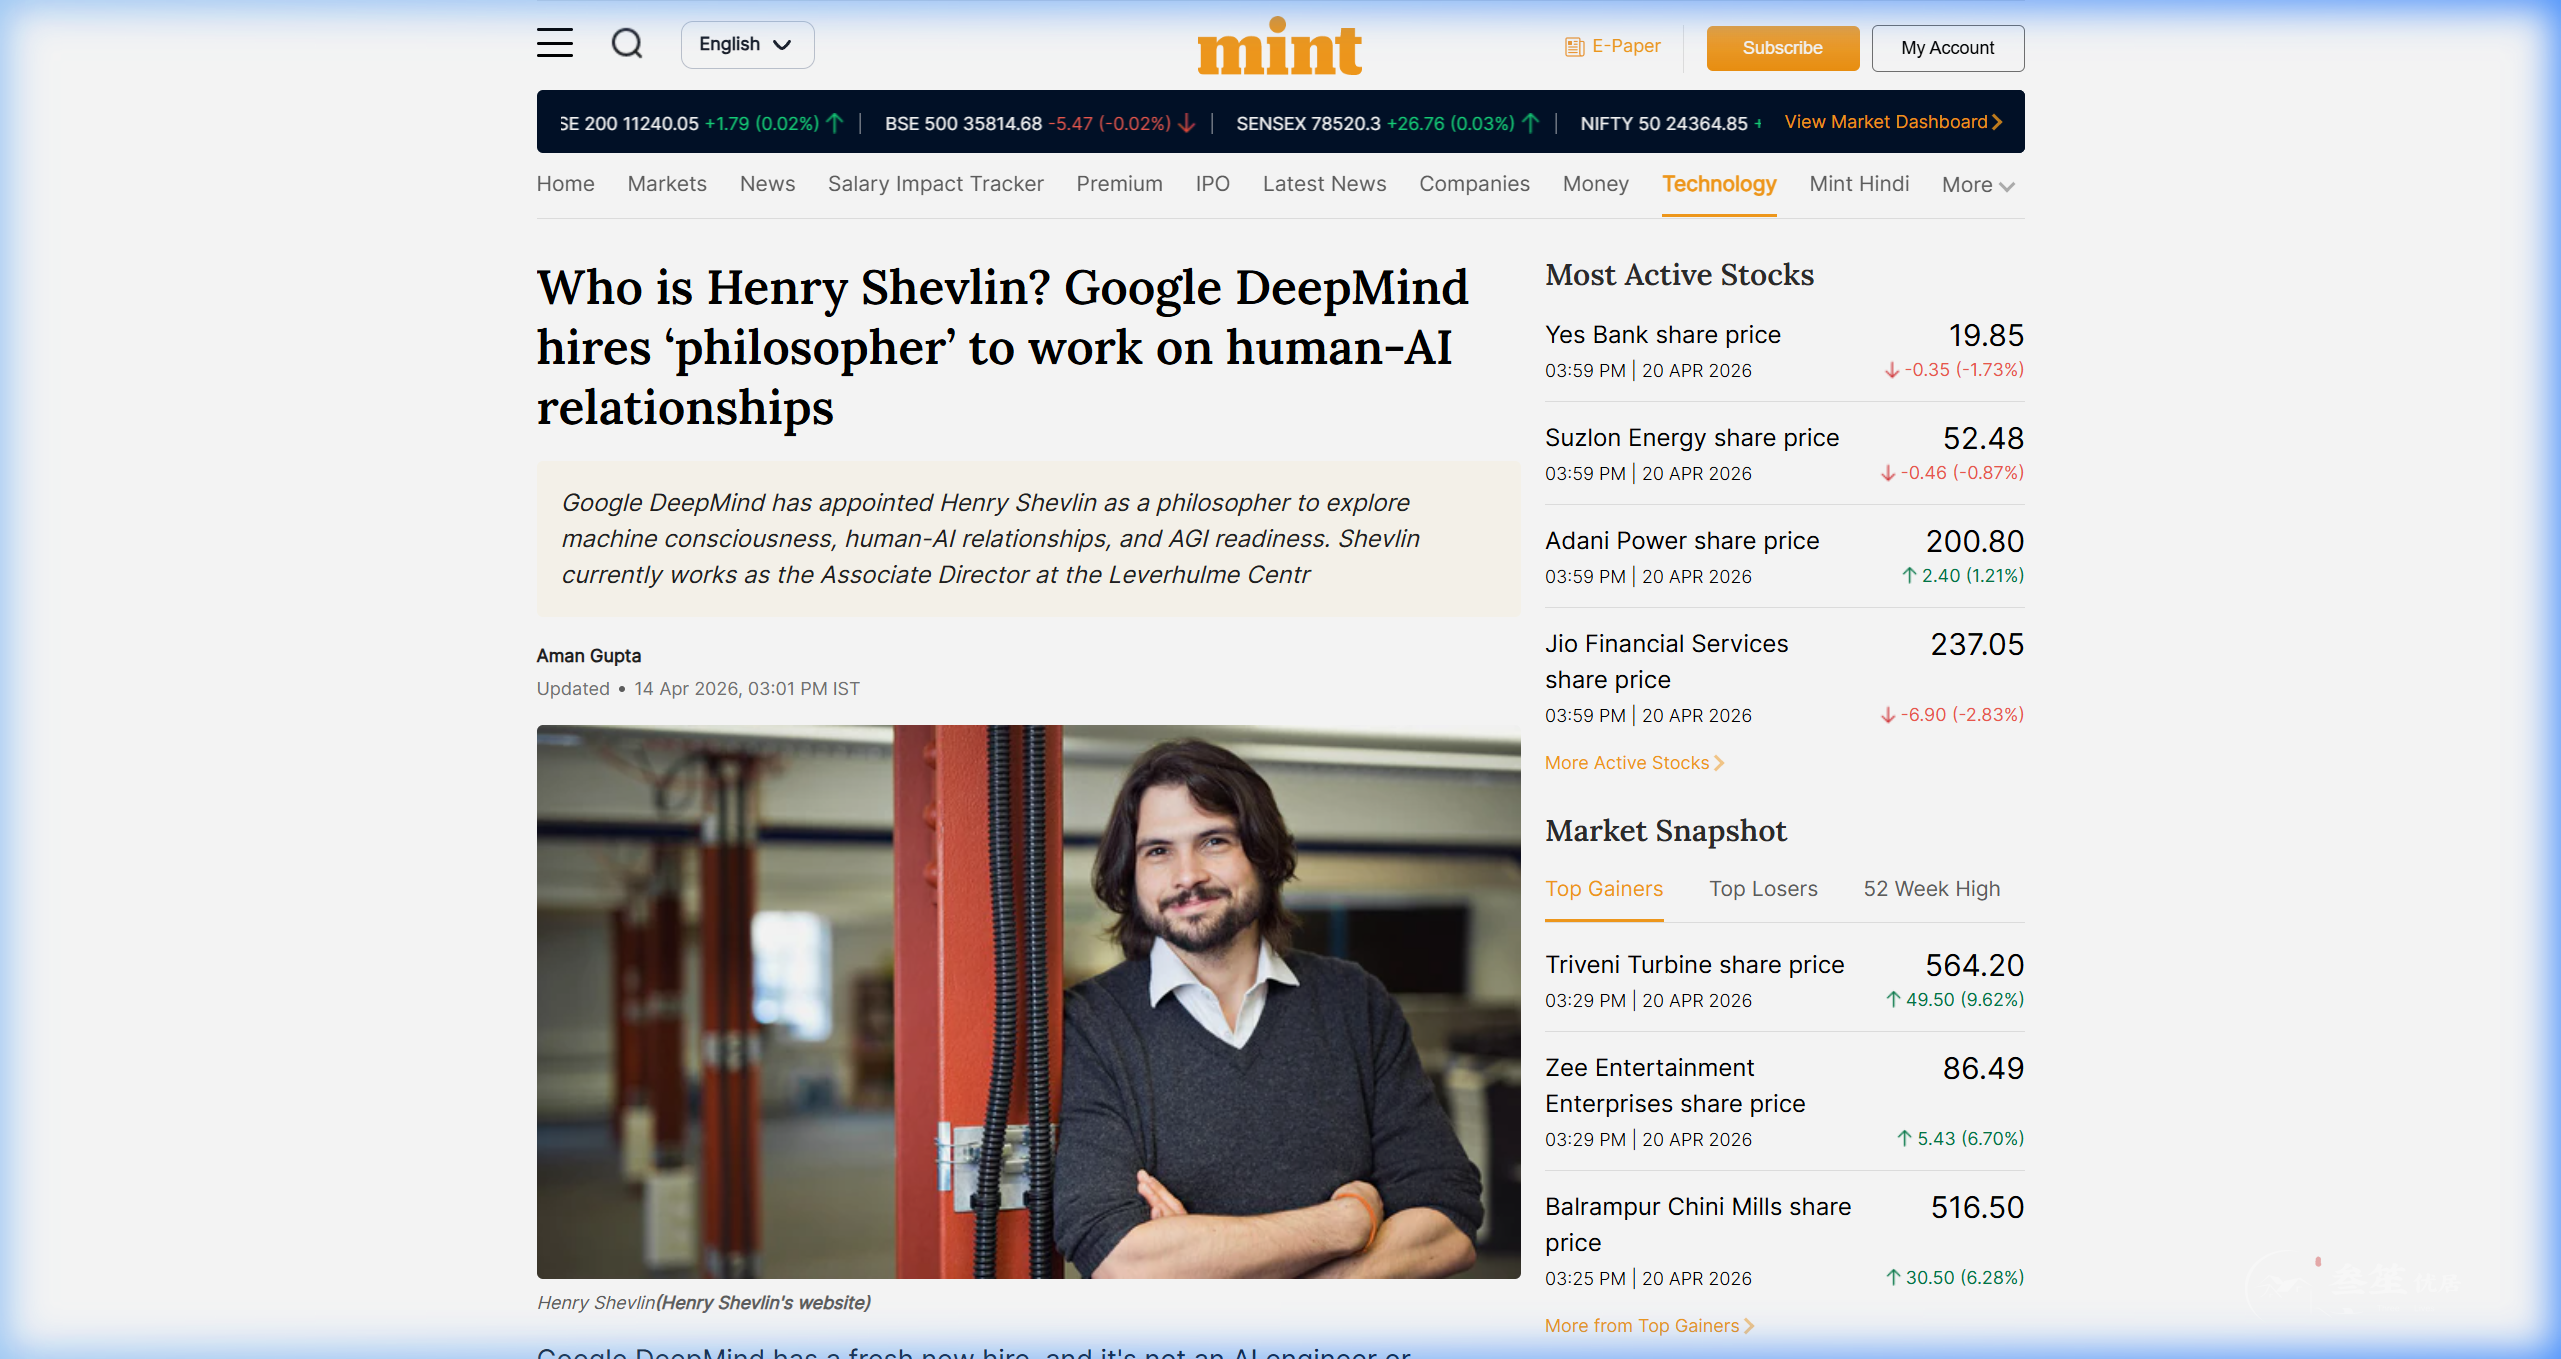
Task: Open Adani Power share price
Action: pyautogui.click(x=1681, y=541)
